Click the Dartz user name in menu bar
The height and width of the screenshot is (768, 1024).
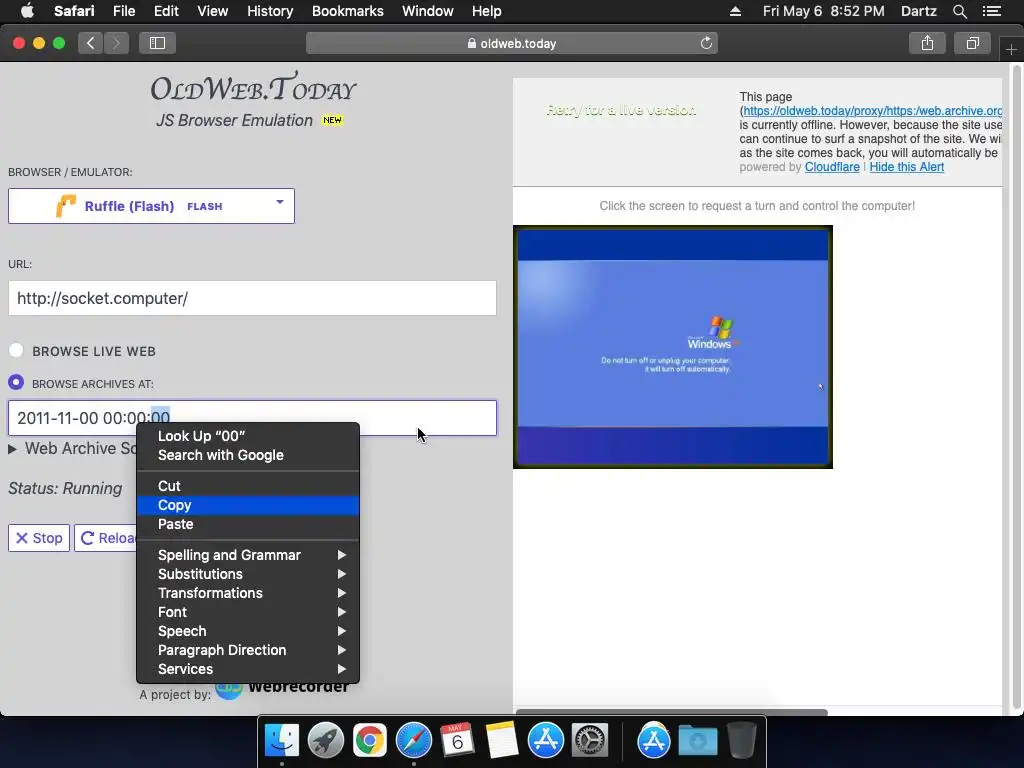[918, 11]
